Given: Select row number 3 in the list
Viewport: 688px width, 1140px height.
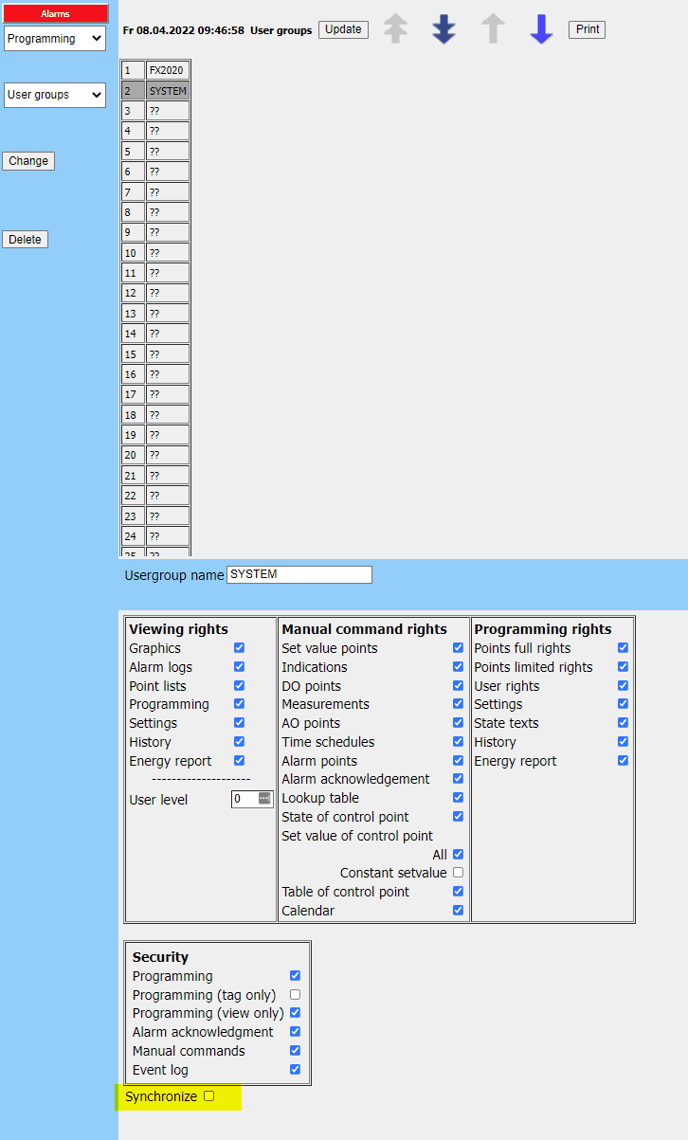Looking at the screenshot, I should pos(155,111).
